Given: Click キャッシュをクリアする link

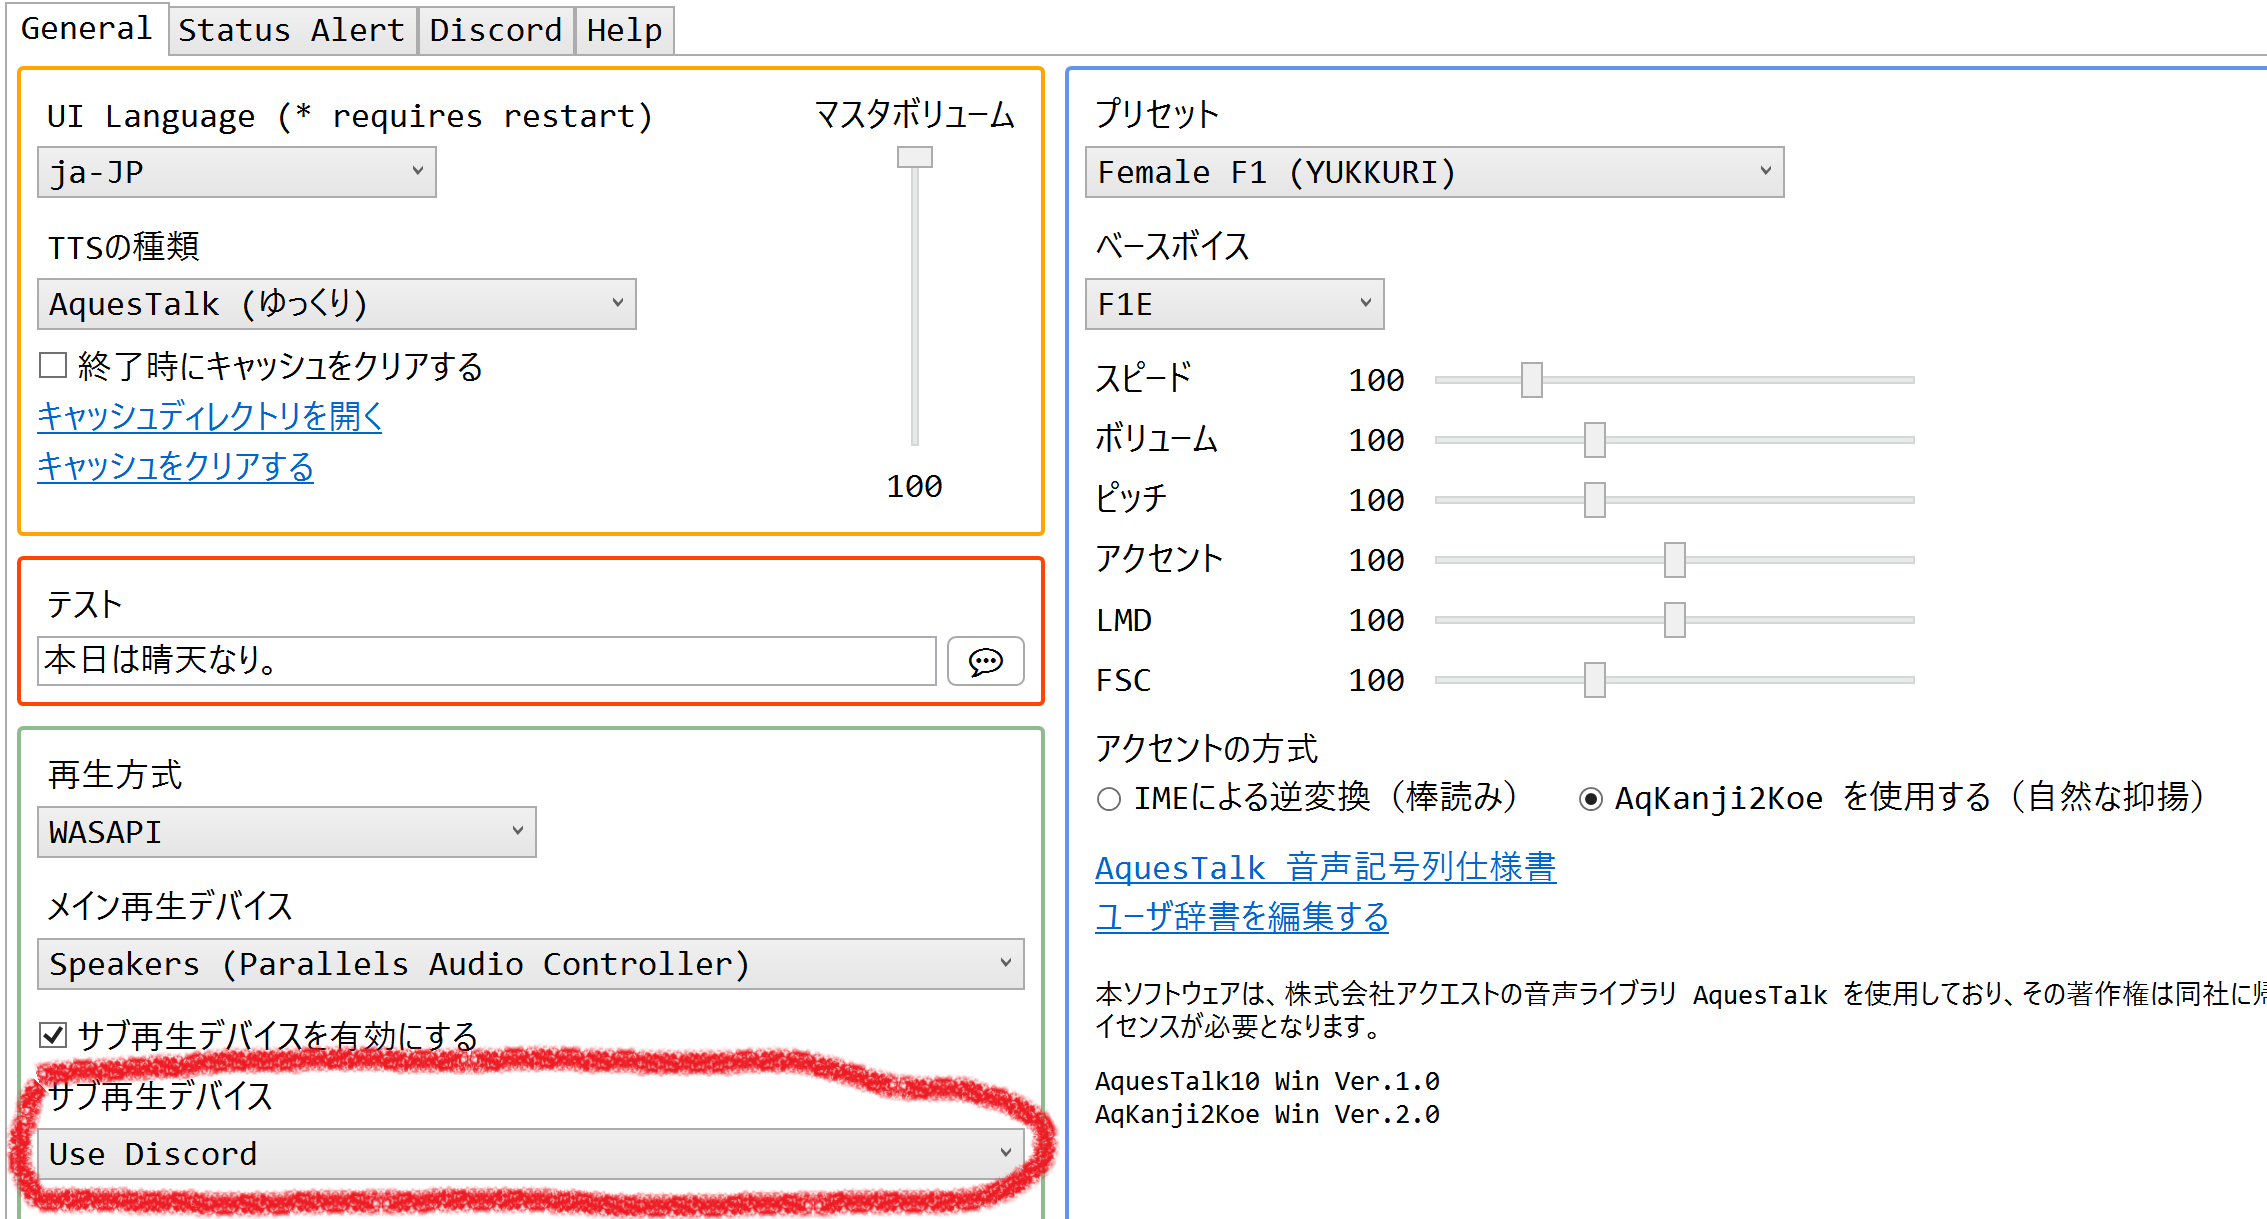Looking at the screenshot, I should [176, 466].
